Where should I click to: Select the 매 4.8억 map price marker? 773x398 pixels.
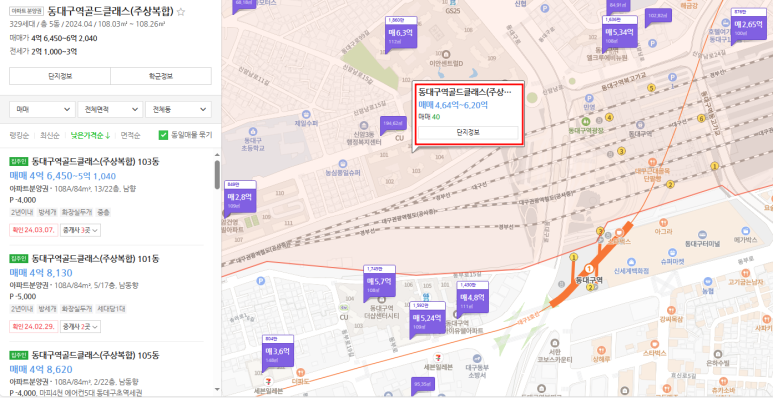click(x=472, y=298)
